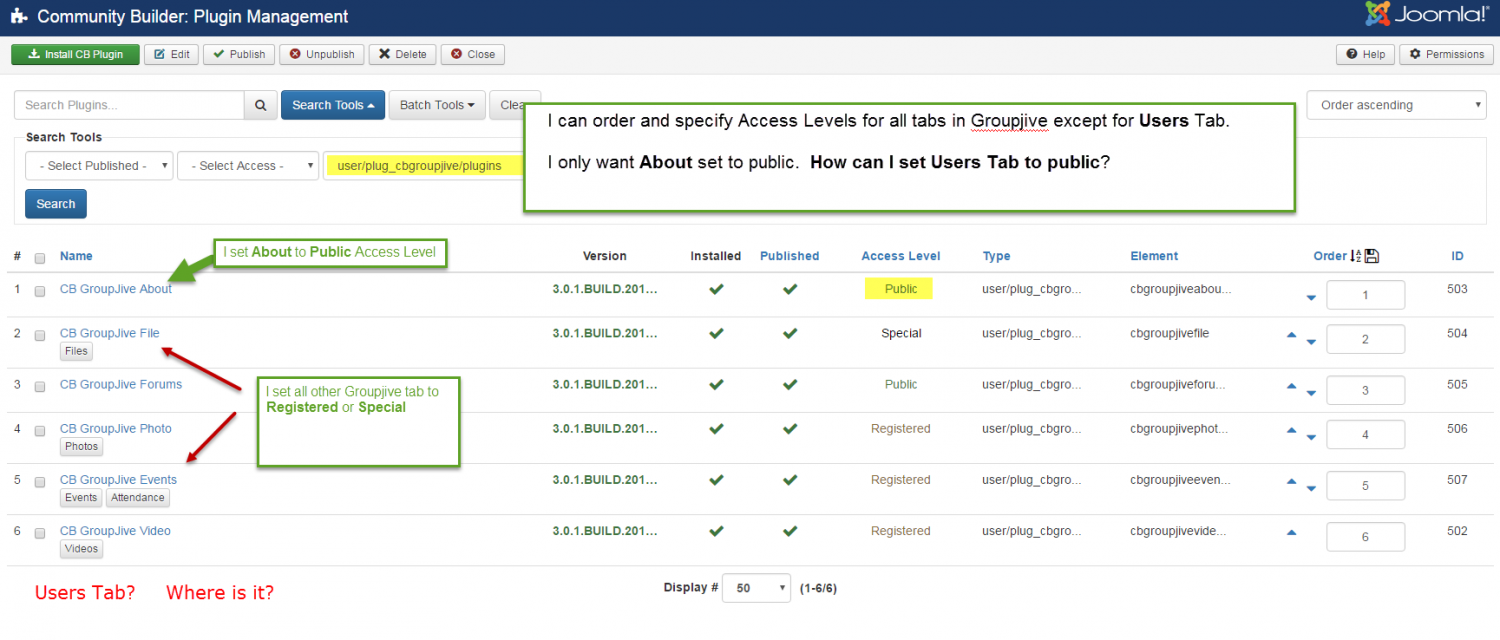
Task: Click installed checkmark in CB GroupJive Forums row
Action: click(x=716, y=384)
